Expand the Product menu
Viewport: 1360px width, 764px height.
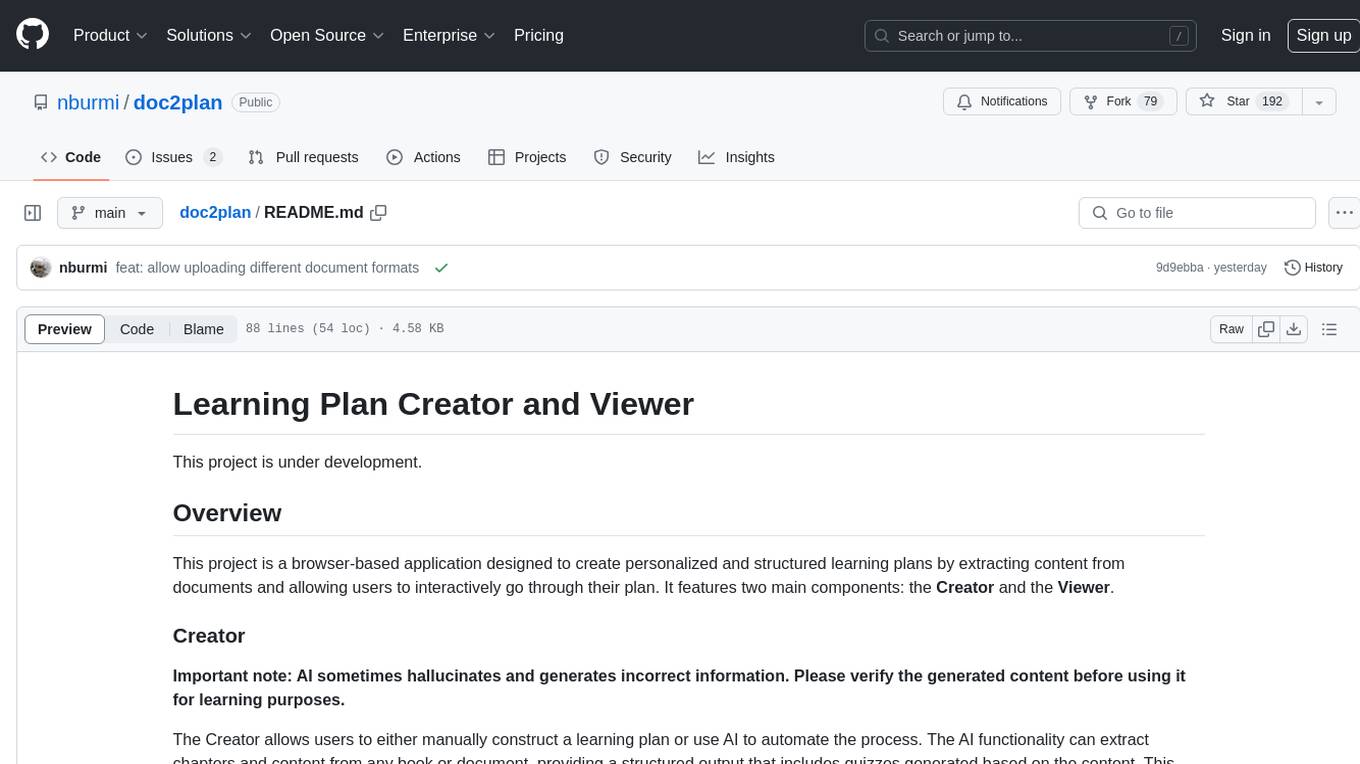(x=110, y=35)
